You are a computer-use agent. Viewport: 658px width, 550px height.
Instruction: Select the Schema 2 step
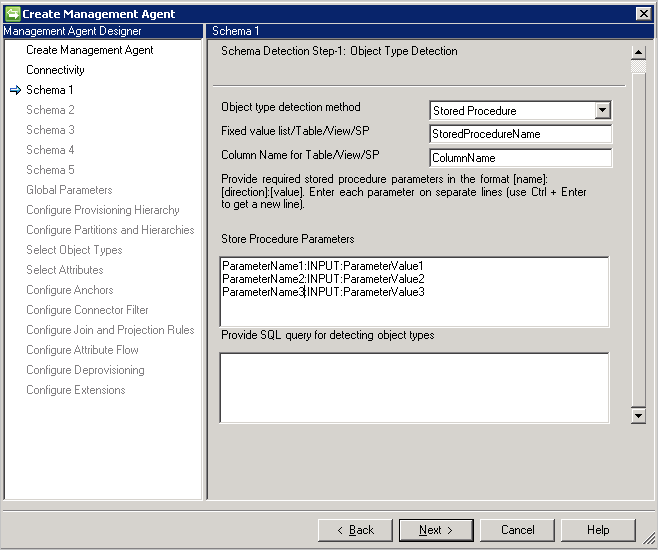click(x=50, y=110)
